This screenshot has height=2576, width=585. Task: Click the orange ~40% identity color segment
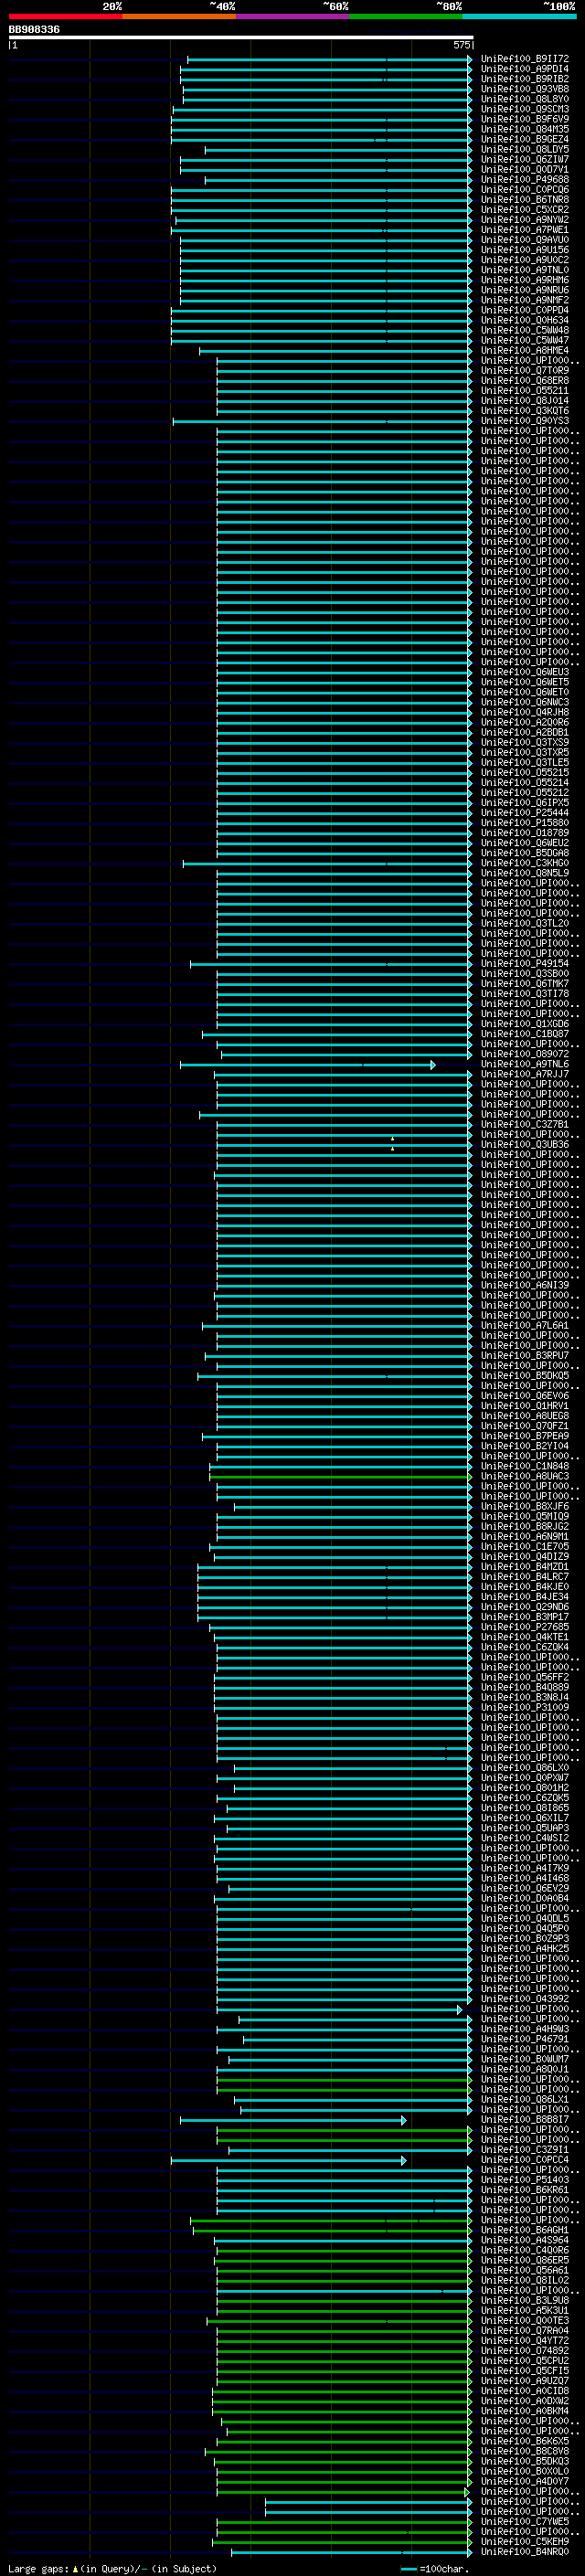[x=179, y=16]
